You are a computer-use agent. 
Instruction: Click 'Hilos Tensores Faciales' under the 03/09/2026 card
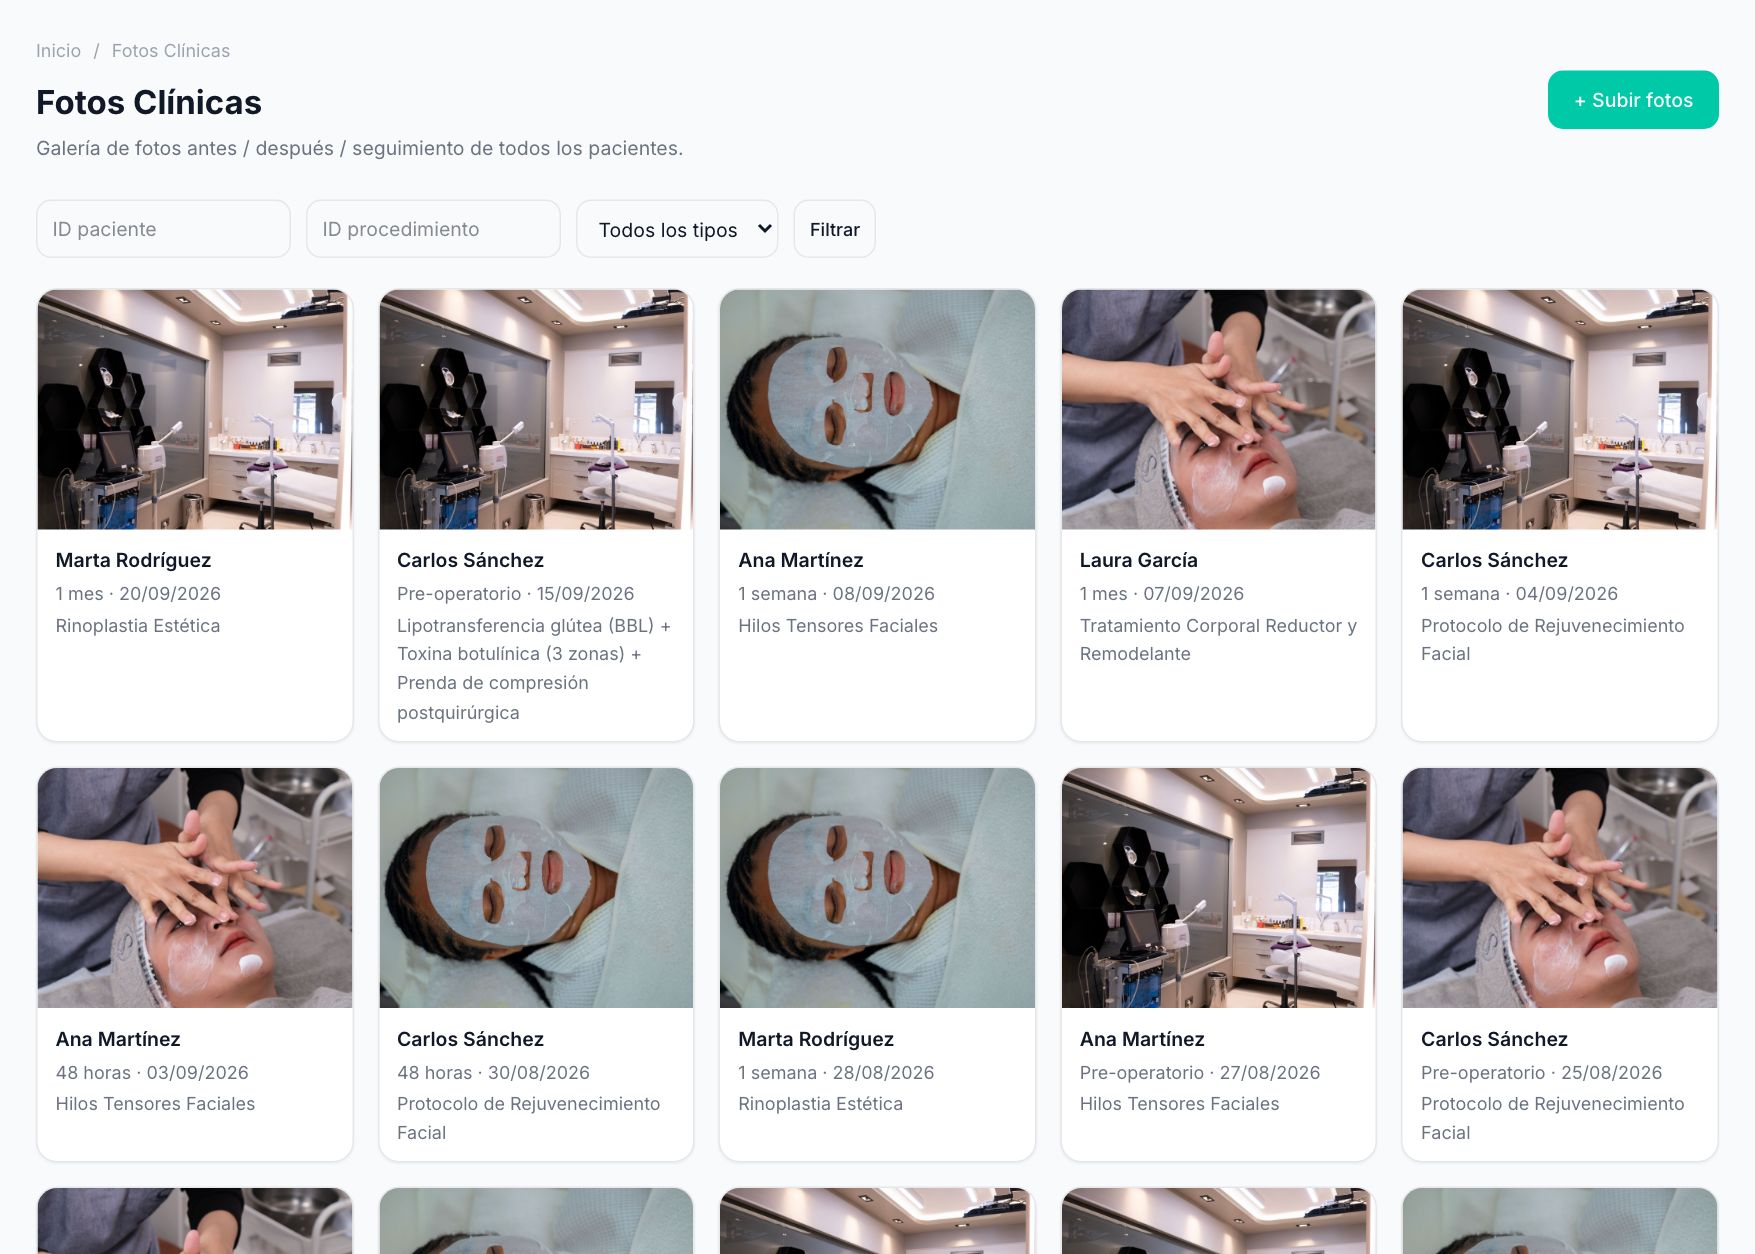point(155,1103)
